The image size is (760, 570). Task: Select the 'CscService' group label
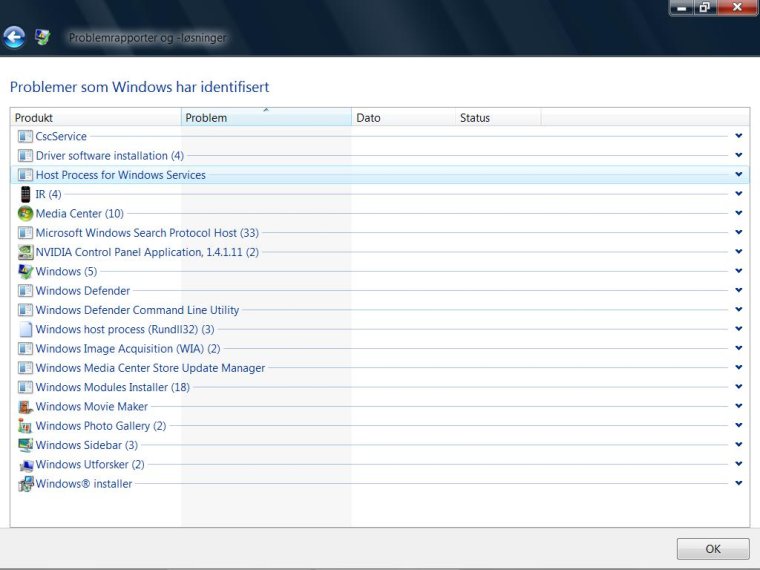(x=61, y=136)
